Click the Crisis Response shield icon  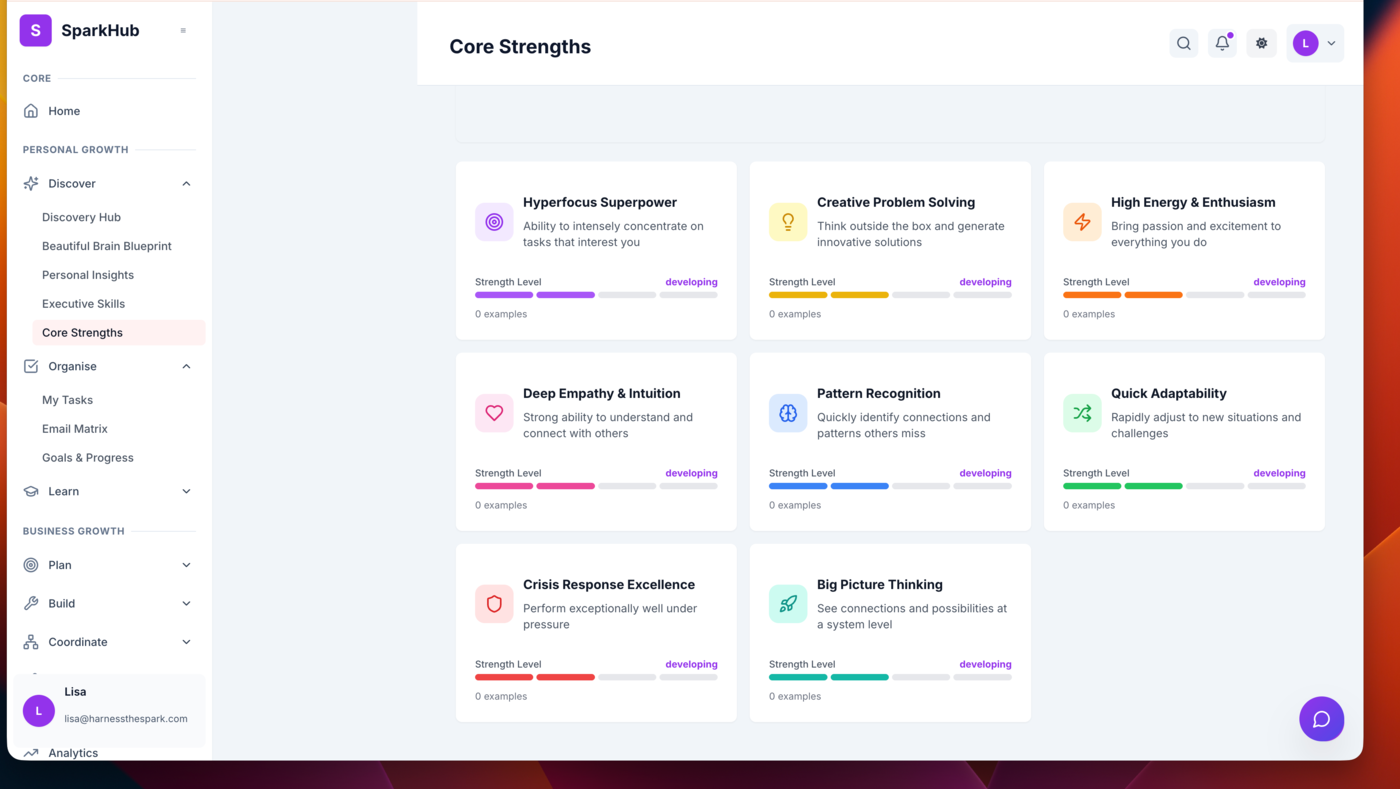(494, 604)
